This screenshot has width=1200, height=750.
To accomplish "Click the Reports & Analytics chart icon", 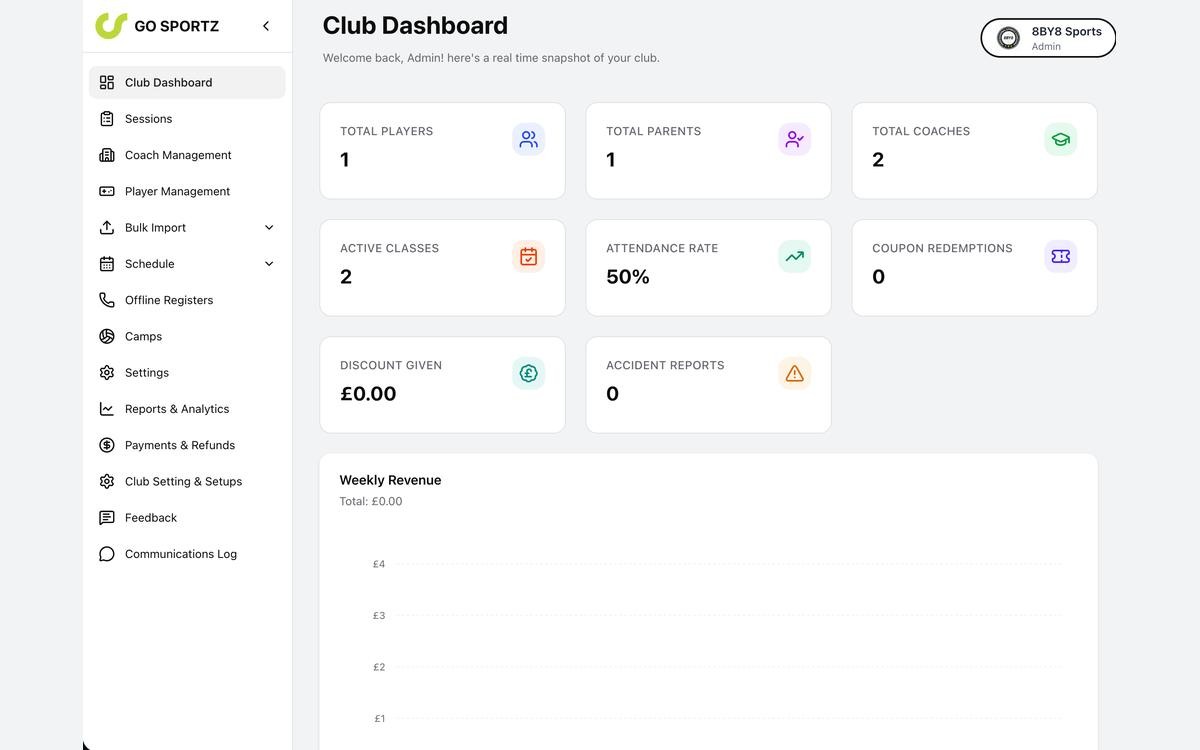I will 107,409.
